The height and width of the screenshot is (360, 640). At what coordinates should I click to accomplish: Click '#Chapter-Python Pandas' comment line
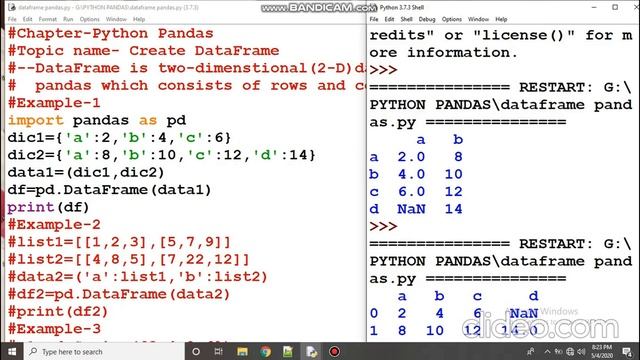tap(110, 33)
